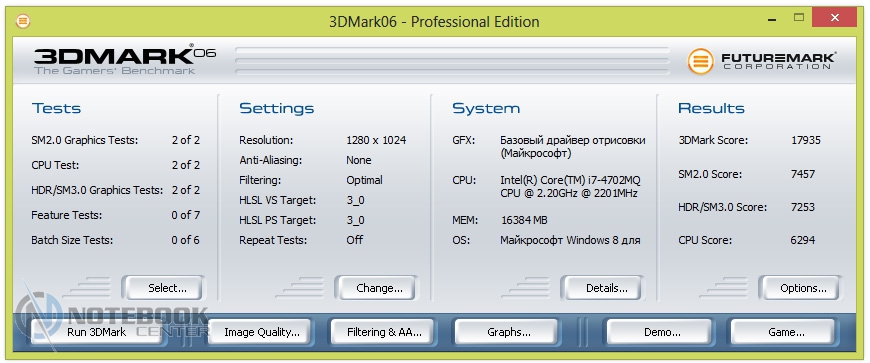
Task: Click the Settings section heading
Action: (x=277, y=108)
